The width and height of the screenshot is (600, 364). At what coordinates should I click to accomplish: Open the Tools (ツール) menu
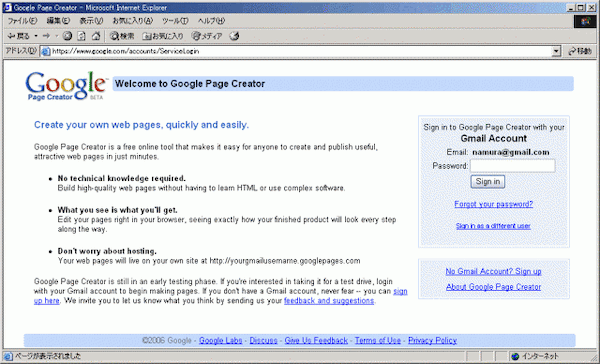[175, 21]
